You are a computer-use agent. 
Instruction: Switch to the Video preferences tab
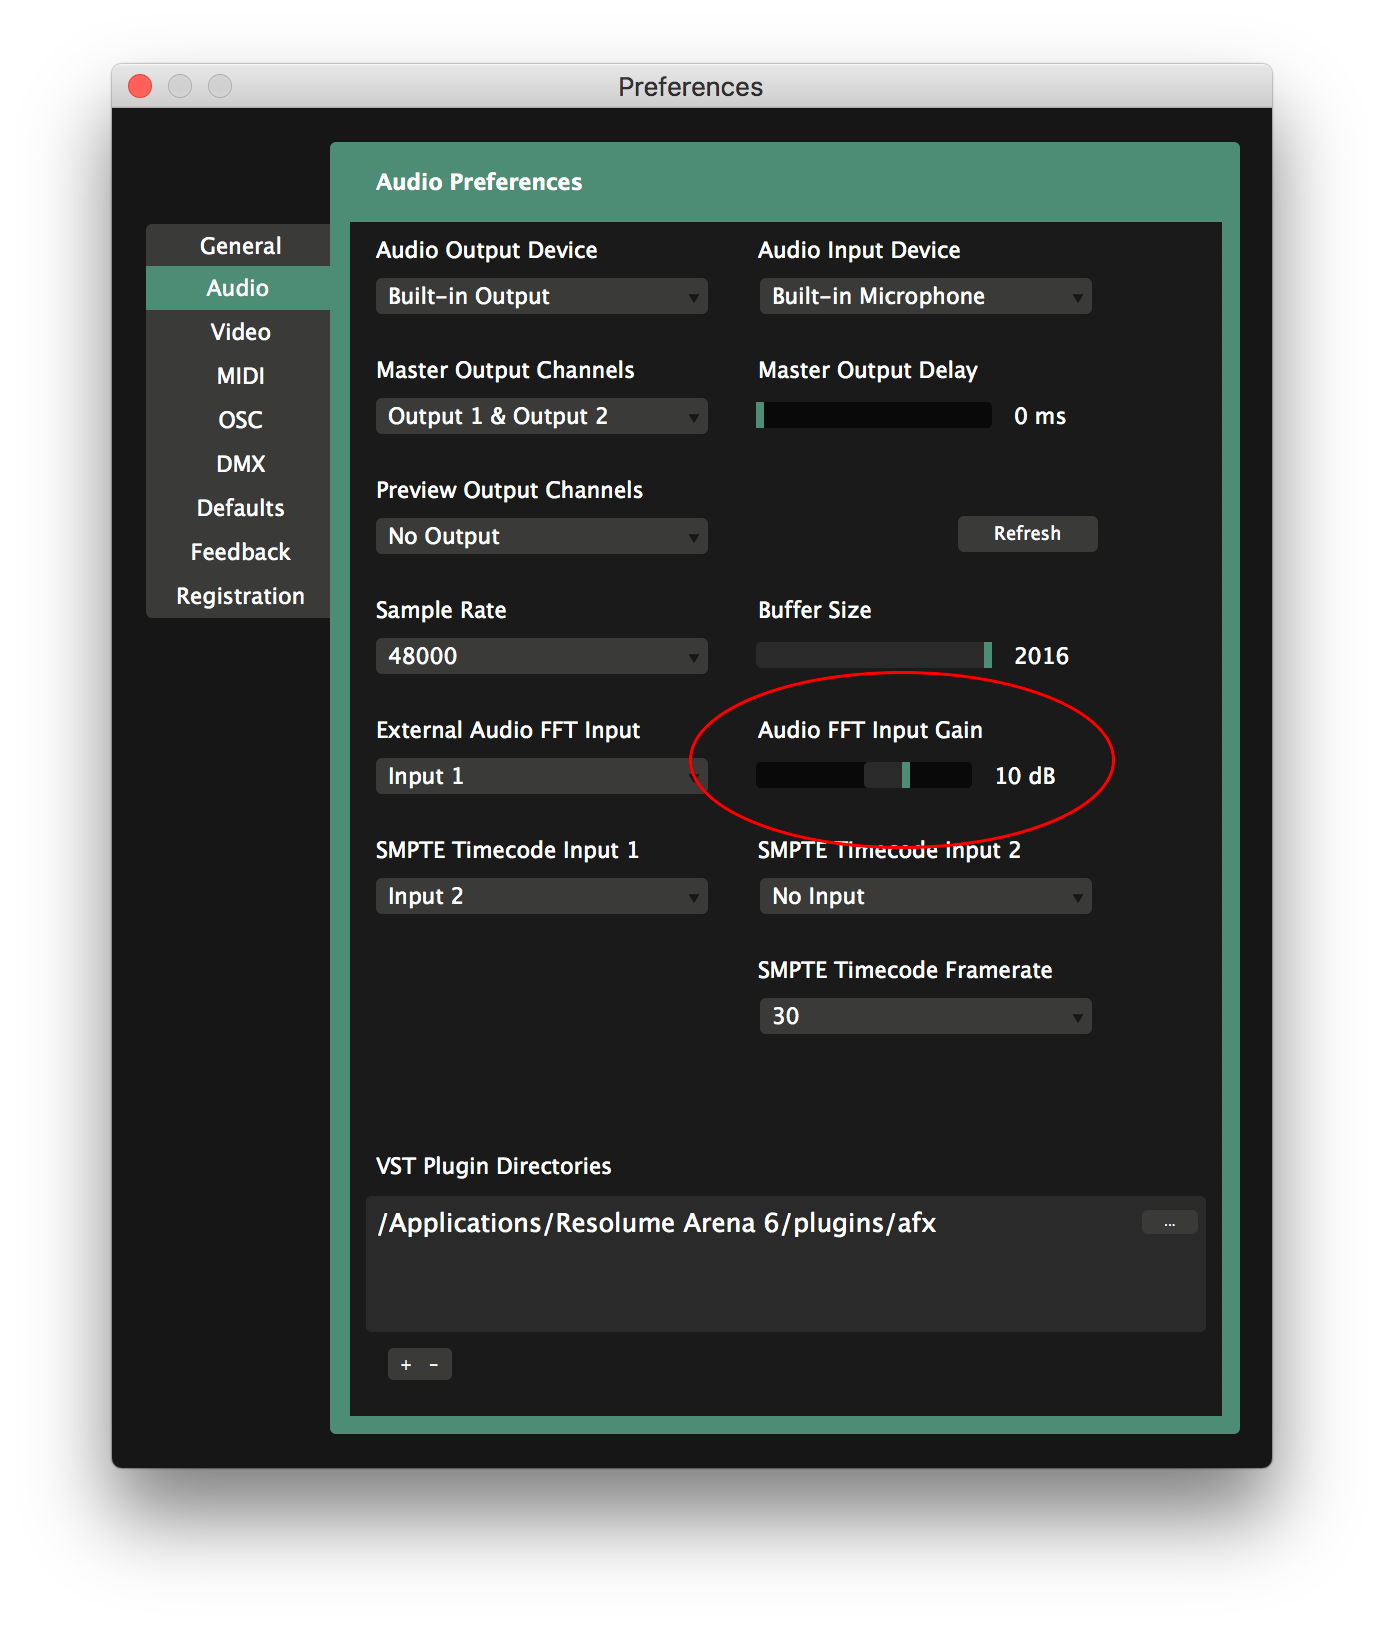click(240, 332)
